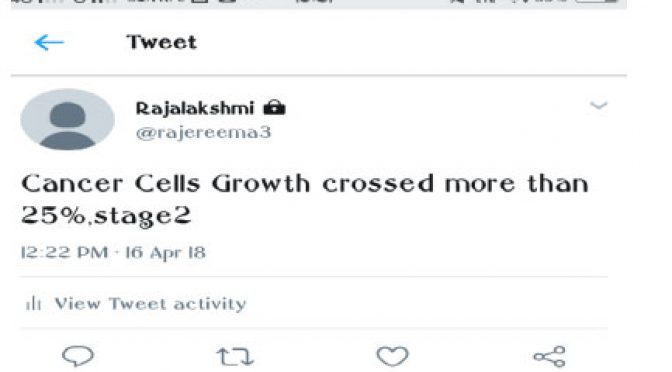Click the status bar at top
This screenshot has width=672, height=372.
pos(318,3)
